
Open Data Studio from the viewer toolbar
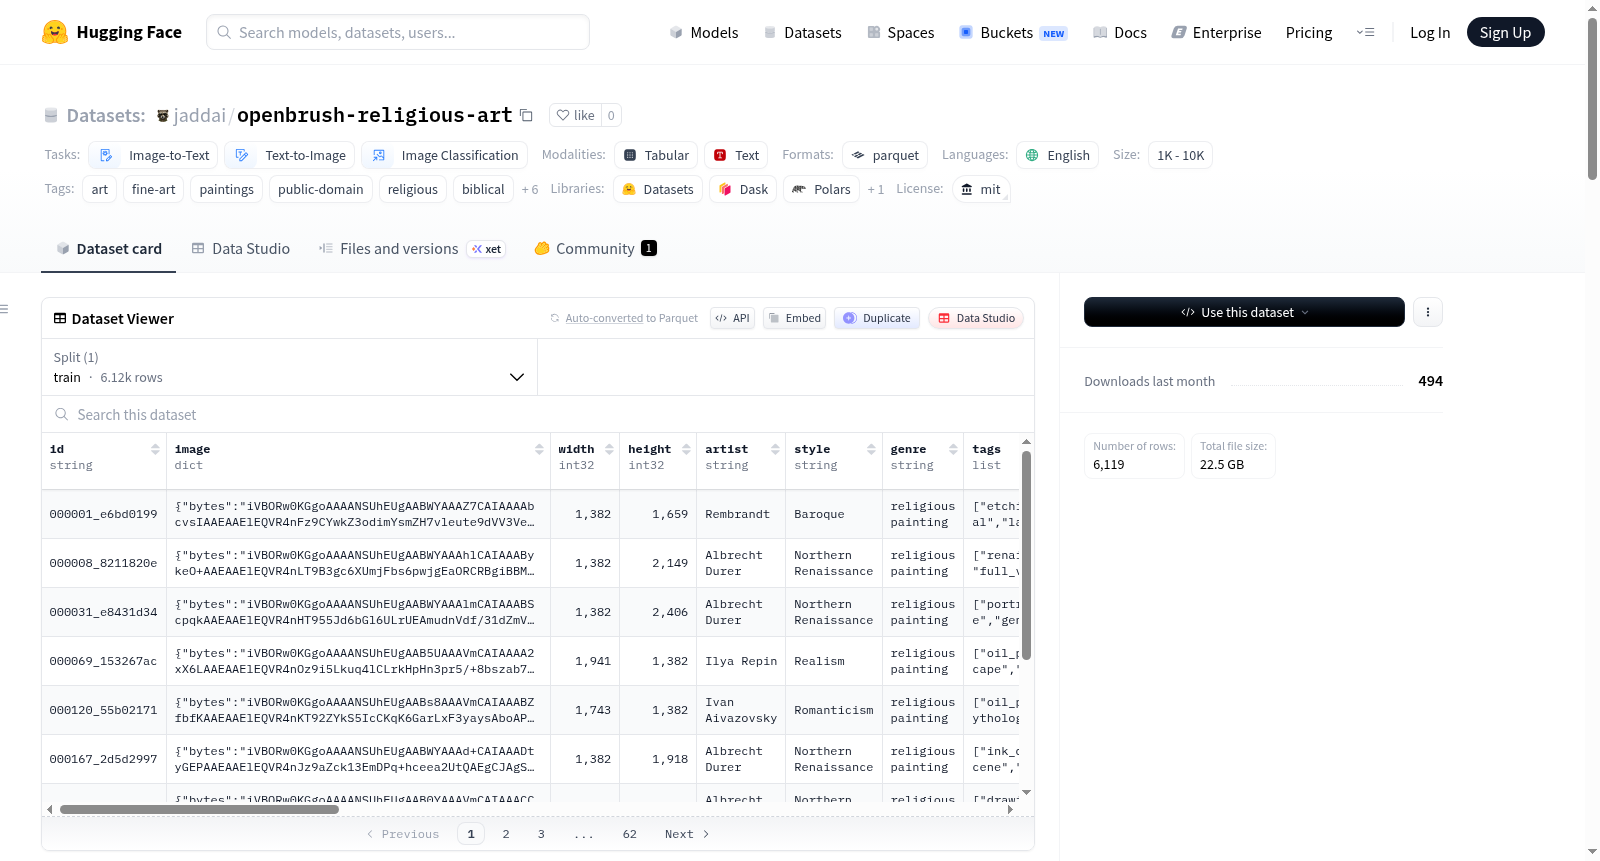pyautogui.click(x=976, y=318)
